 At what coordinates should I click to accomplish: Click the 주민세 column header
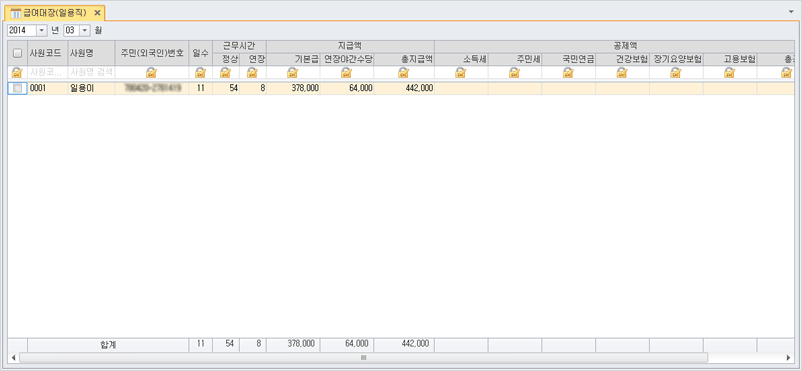tap(515, 59)
